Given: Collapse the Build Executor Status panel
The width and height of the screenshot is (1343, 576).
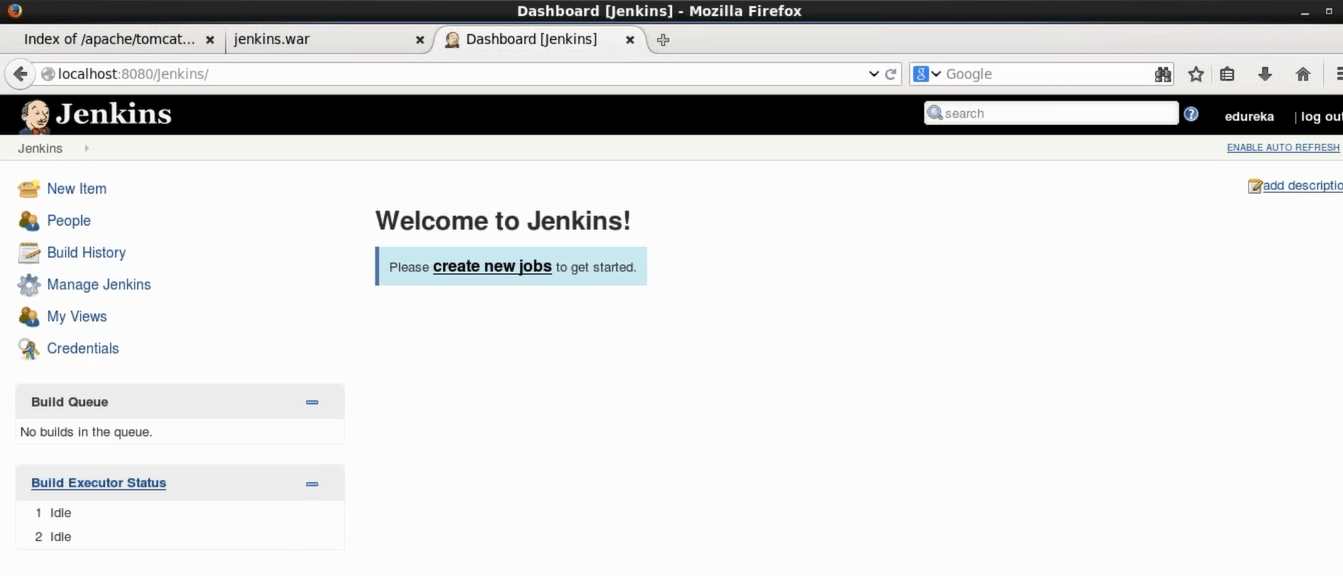Looking at the screenshot, I should click(312, 484).
